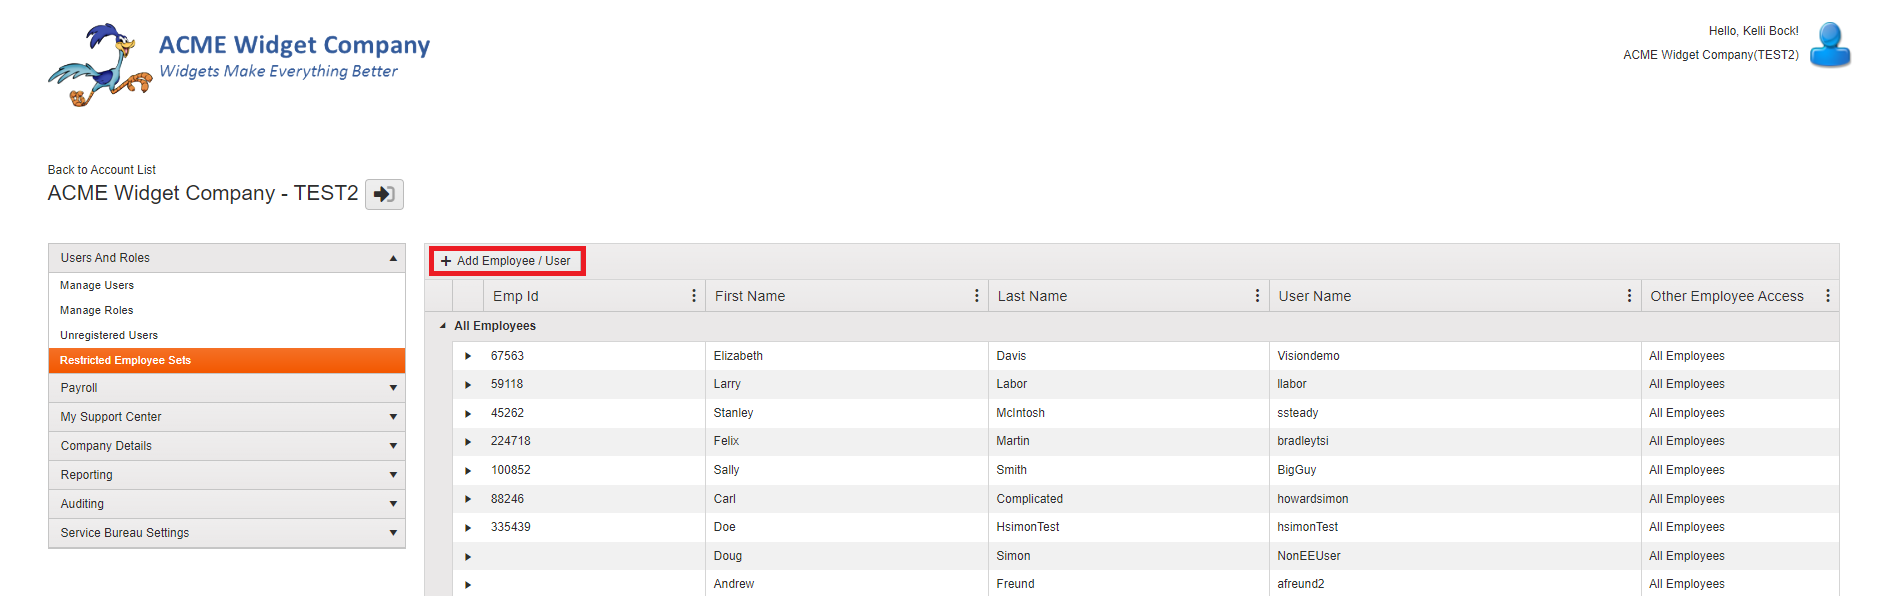Screen dimensions: 1899x596
Task: Expand the Reporting sidebar section
Action: pos(227,475)
